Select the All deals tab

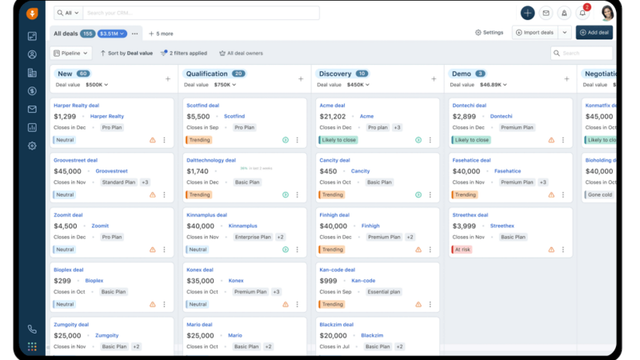[x=65, y=33]
